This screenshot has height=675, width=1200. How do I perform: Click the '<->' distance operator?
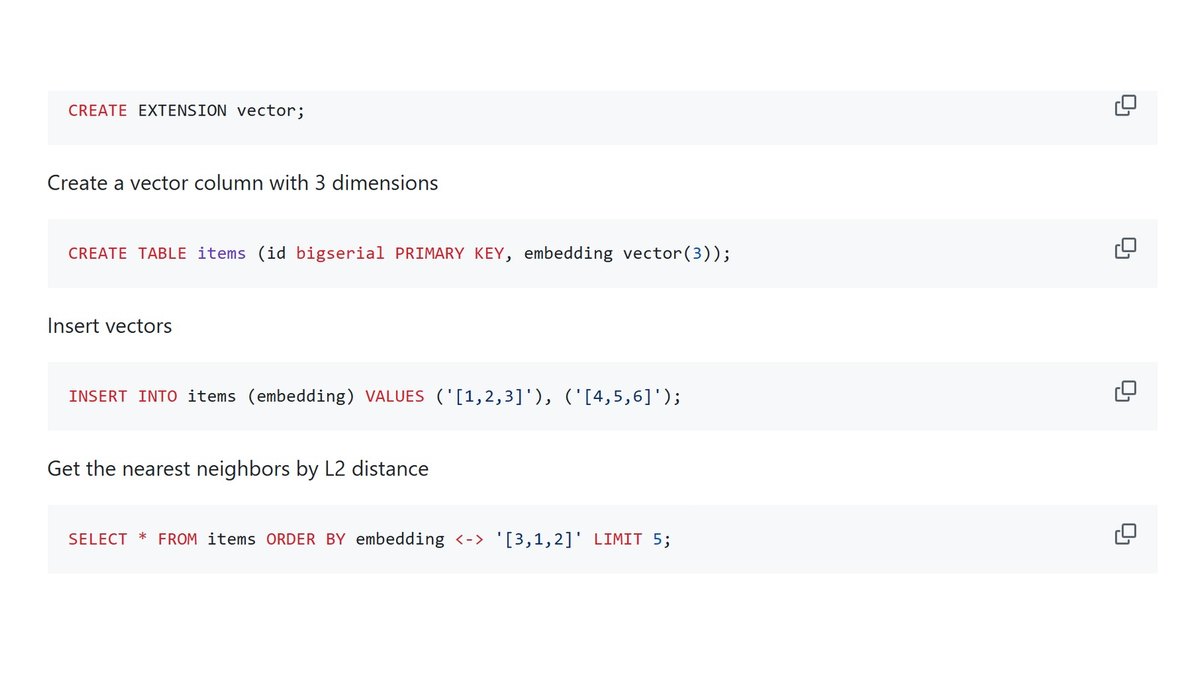point(469,539)
